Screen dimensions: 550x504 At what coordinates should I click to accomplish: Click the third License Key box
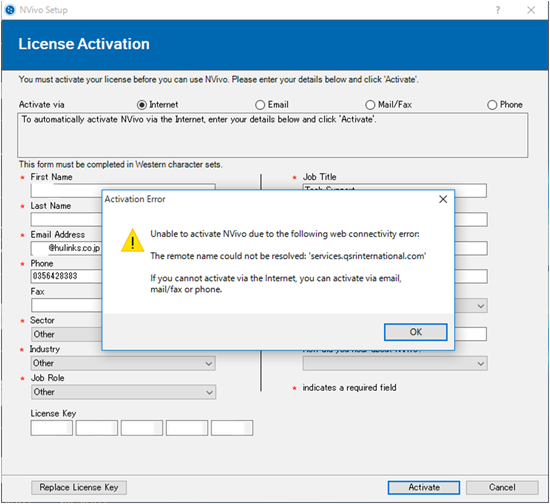tap(142, 428)
